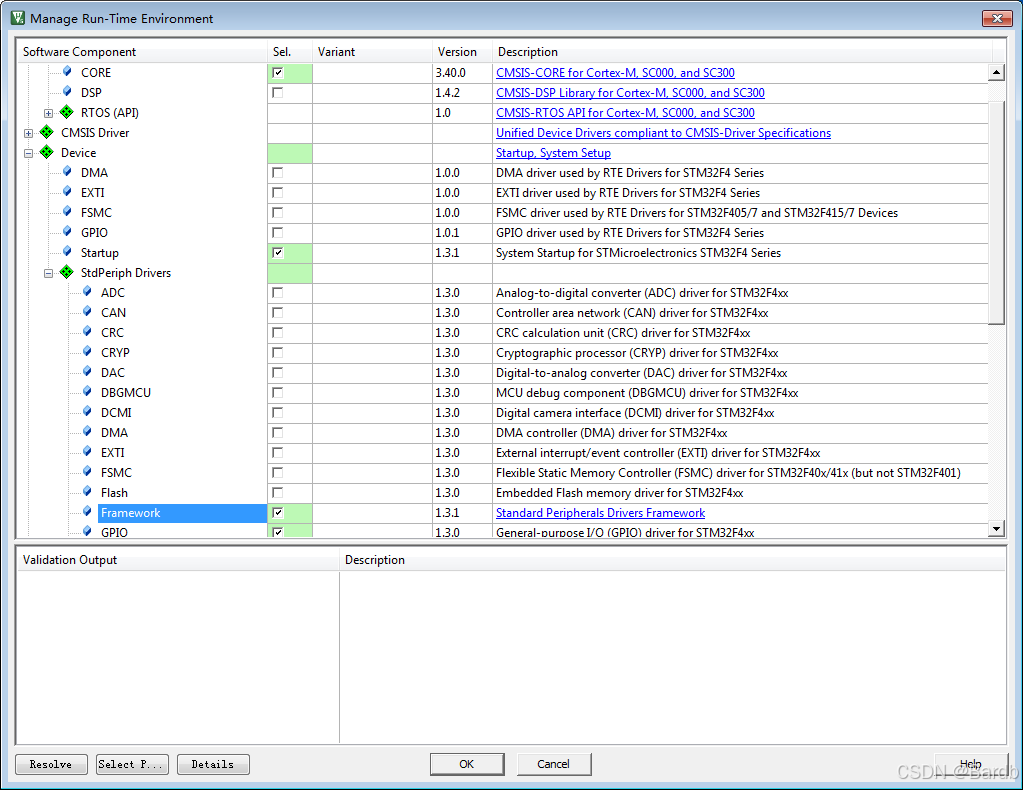Open the CMSIS-RTOS API link
The width and height of the screenshot is (1023, 790).
point(625,113)
